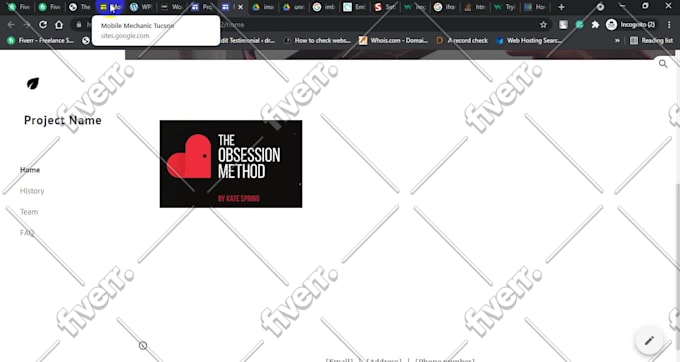680x362 pixels.
Task: Select Home in site navigation
Action: pyautogui.click(x=30, y=170)
